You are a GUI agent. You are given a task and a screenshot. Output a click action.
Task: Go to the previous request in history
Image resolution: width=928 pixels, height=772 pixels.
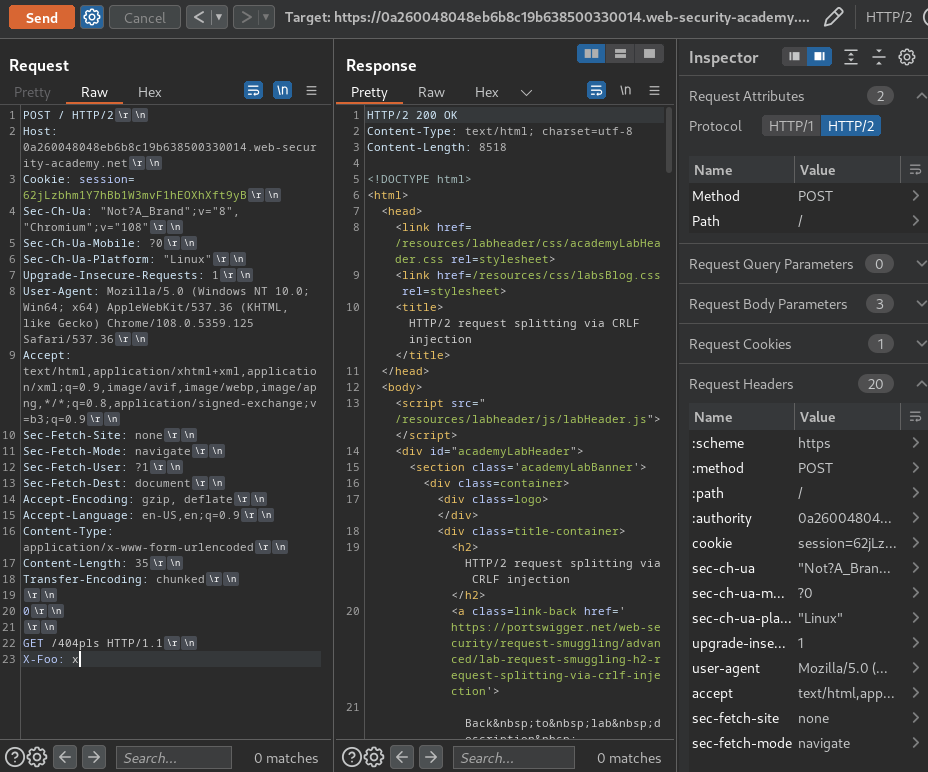click(199, 17)
